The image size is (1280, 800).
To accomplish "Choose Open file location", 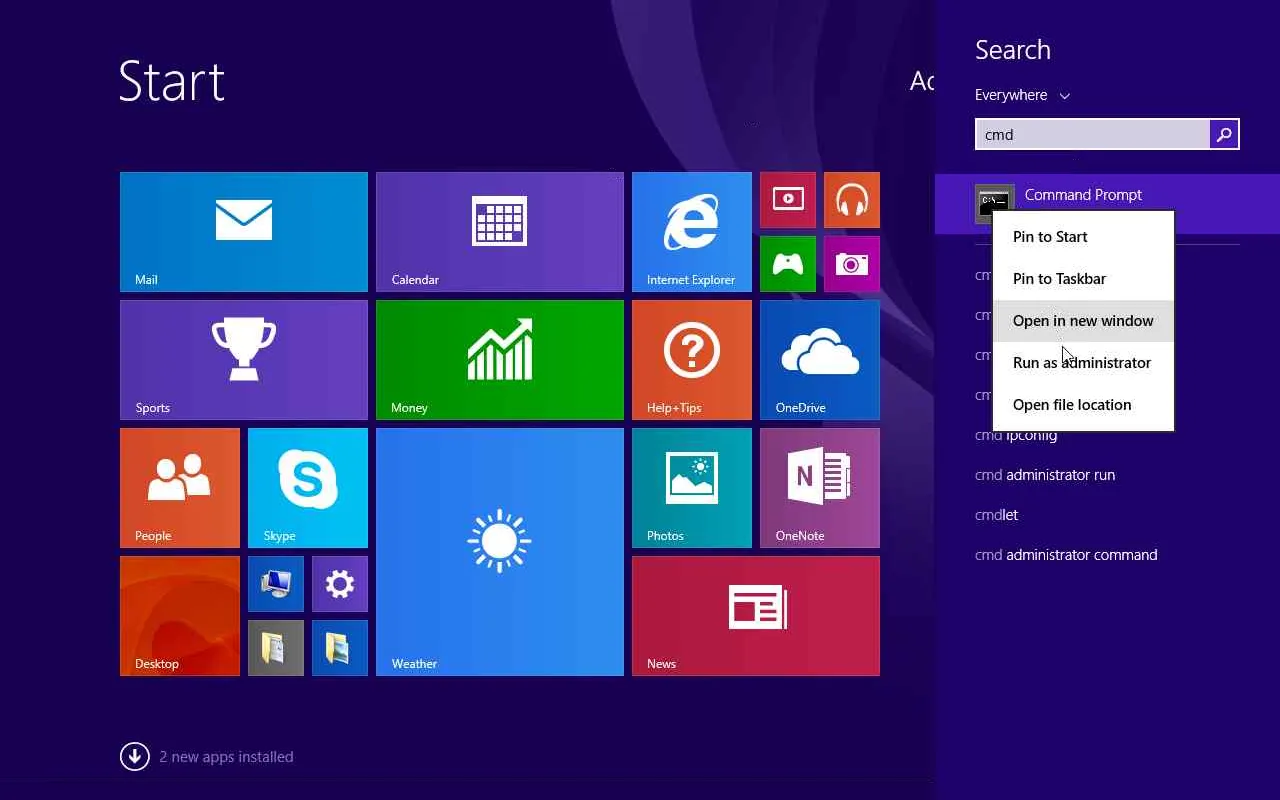I will pos(1083,405).
